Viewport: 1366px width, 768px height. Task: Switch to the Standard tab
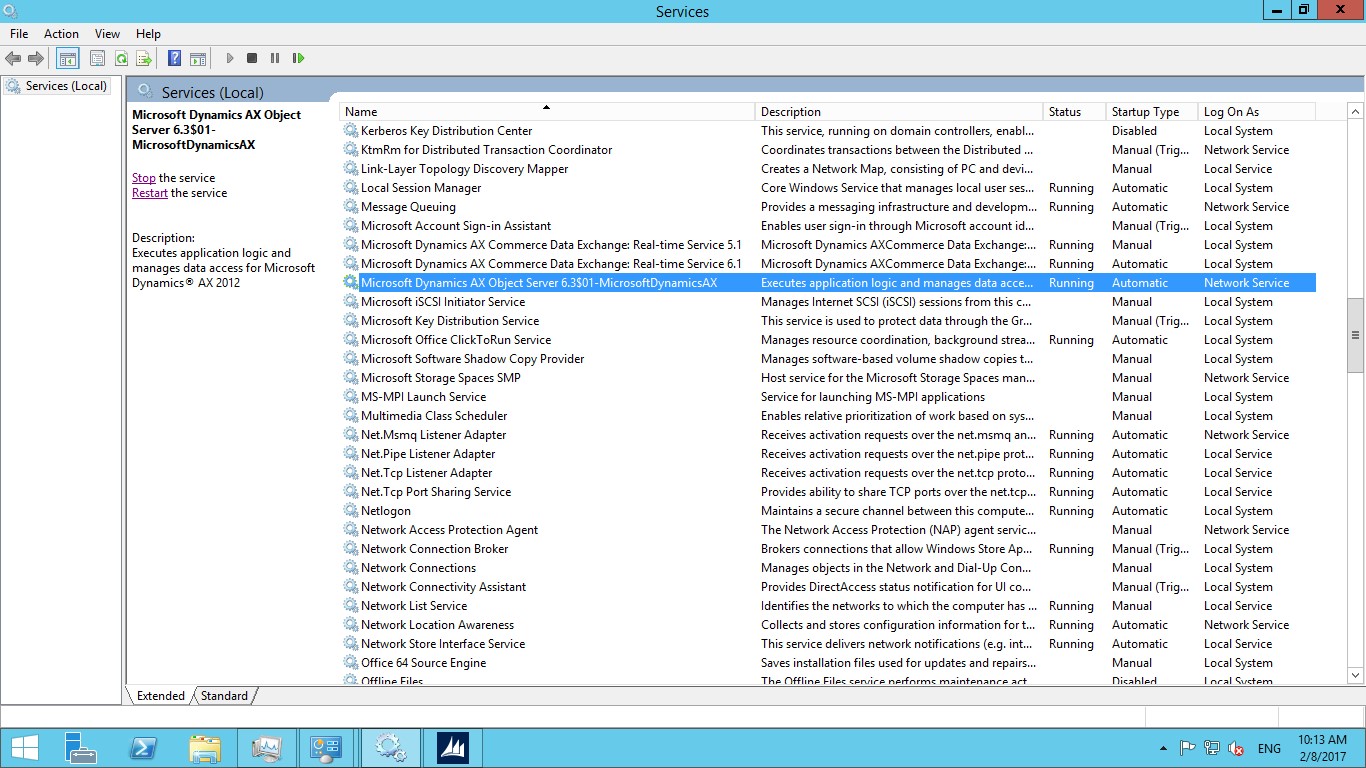[x=224, y=696]
